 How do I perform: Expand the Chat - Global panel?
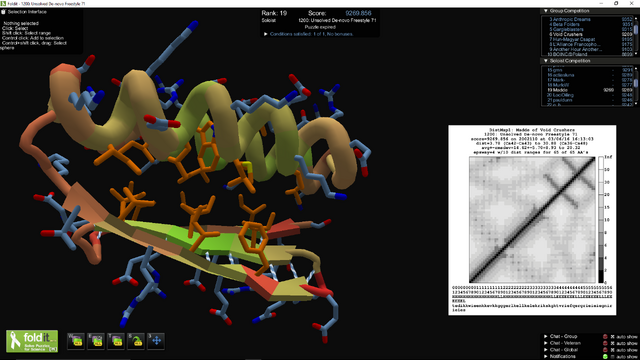click(x=546, y=350)
